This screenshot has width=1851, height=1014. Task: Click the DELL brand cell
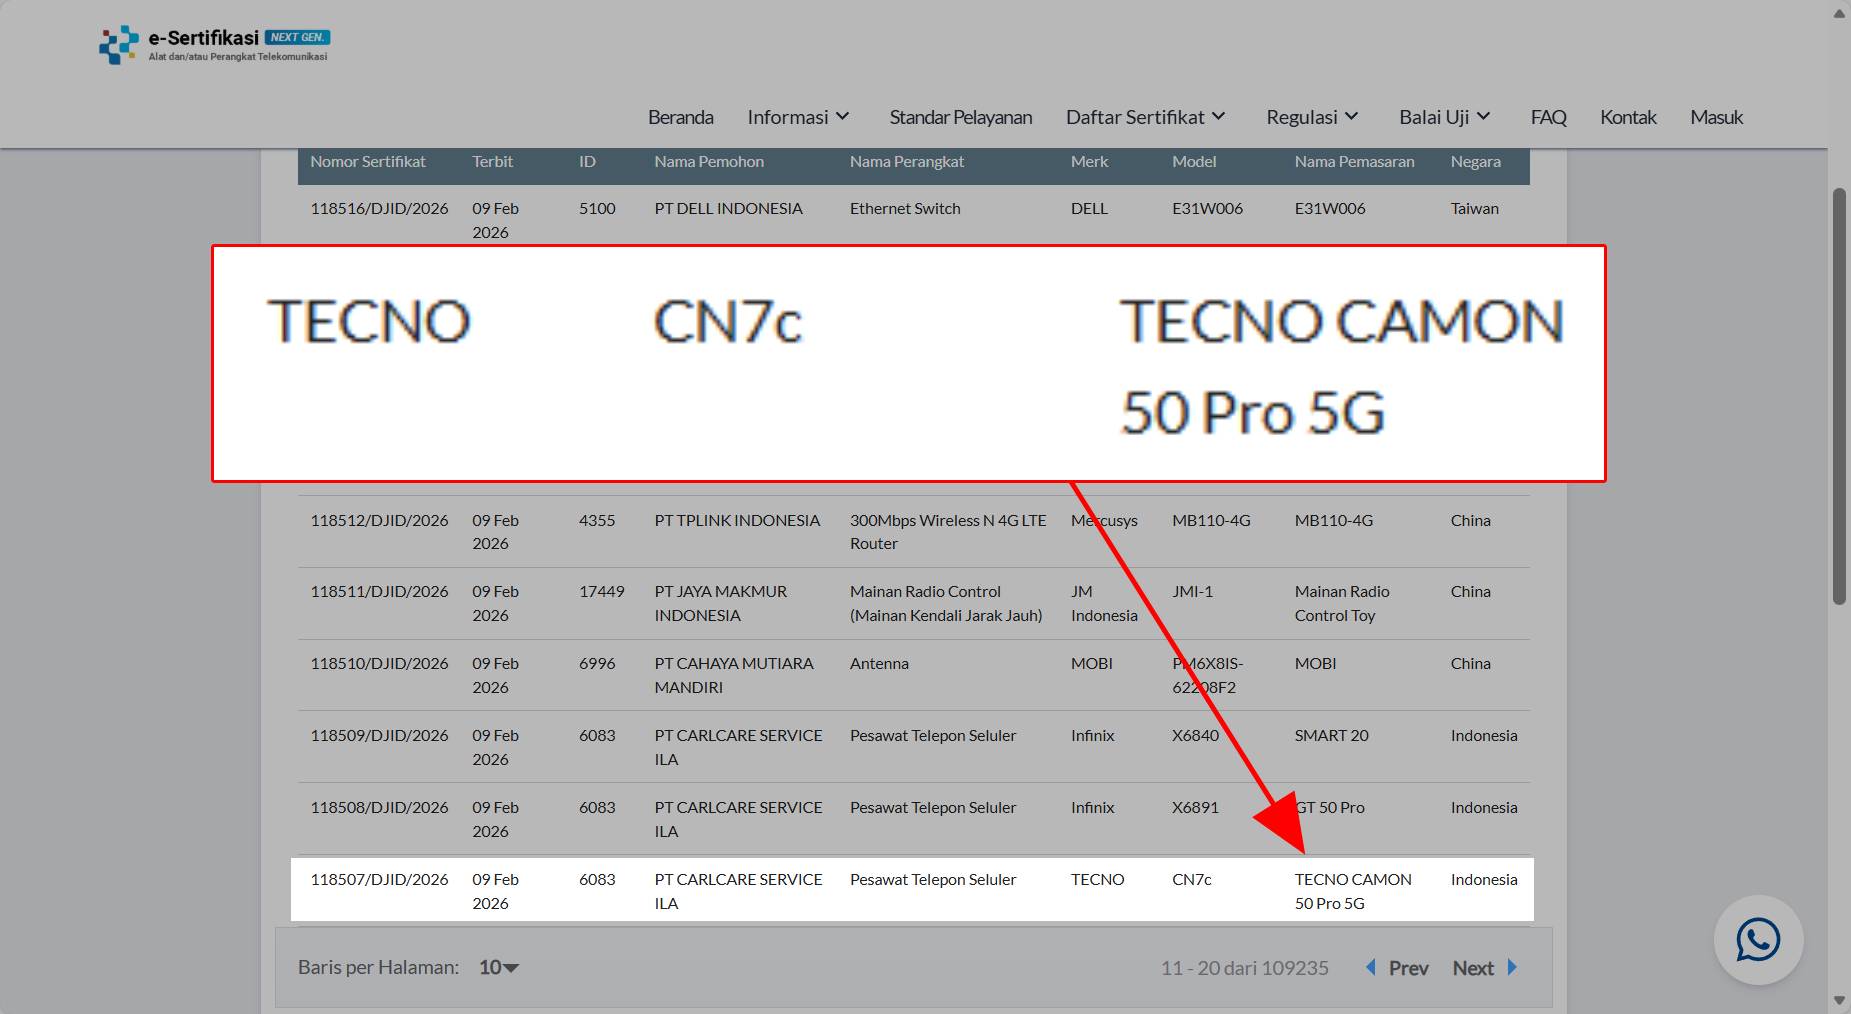(1089, 208)
